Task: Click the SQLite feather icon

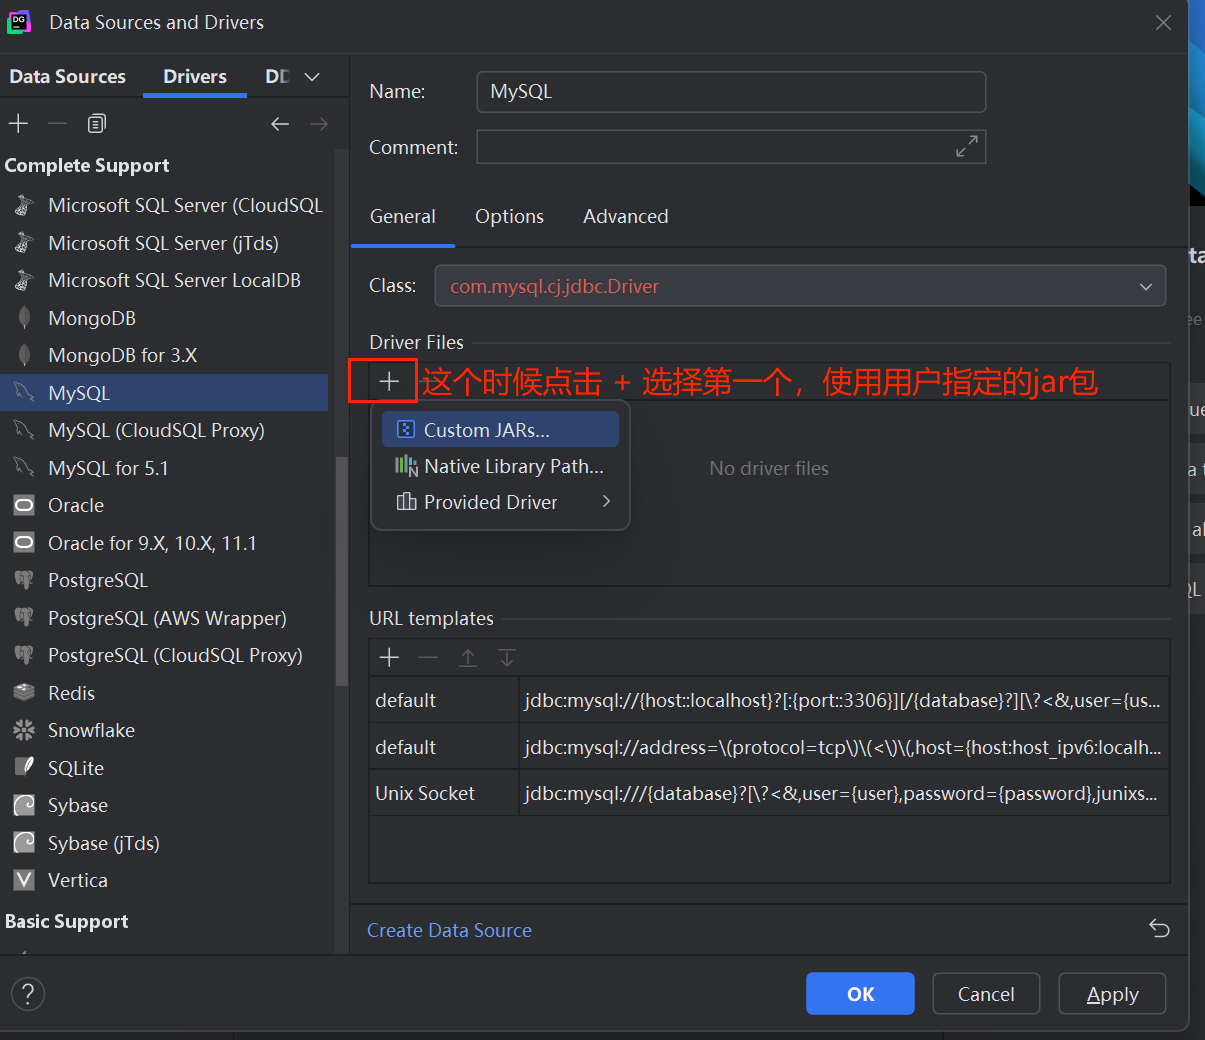Action: [x=24, y=768]
